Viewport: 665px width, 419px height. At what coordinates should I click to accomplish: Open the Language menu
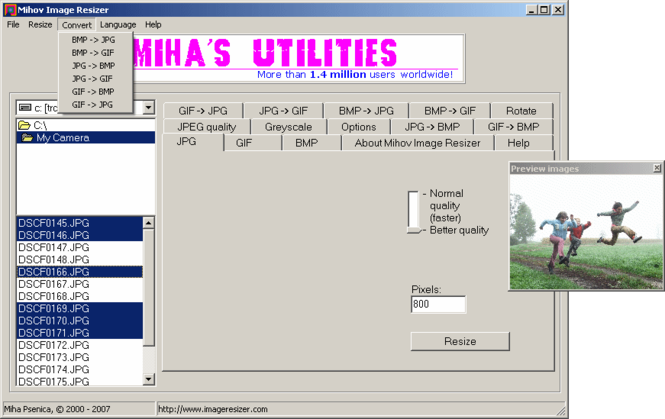click(118, 25)
